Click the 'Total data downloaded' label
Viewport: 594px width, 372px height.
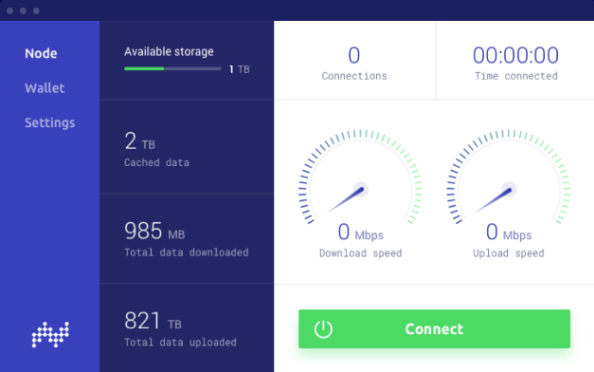pos(186,253)
